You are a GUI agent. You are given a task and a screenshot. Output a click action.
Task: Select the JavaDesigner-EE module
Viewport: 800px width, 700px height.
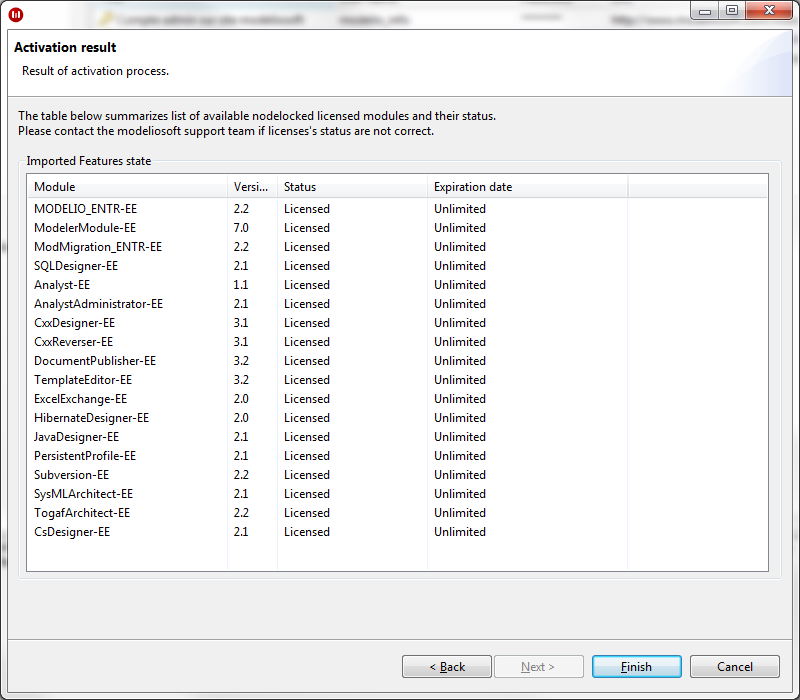tap(76, 437)
